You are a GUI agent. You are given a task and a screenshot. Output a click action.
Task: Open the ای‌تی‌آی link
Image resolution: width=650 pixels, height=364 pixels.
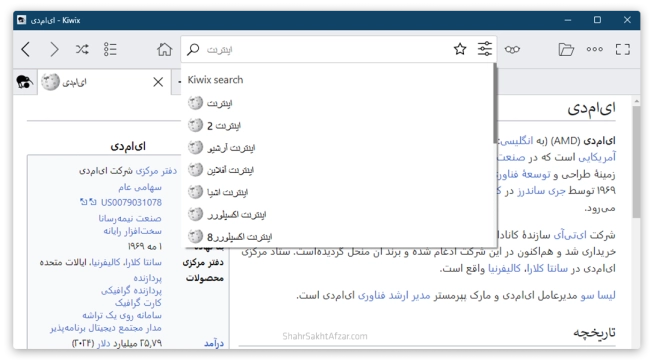[570, 235]
